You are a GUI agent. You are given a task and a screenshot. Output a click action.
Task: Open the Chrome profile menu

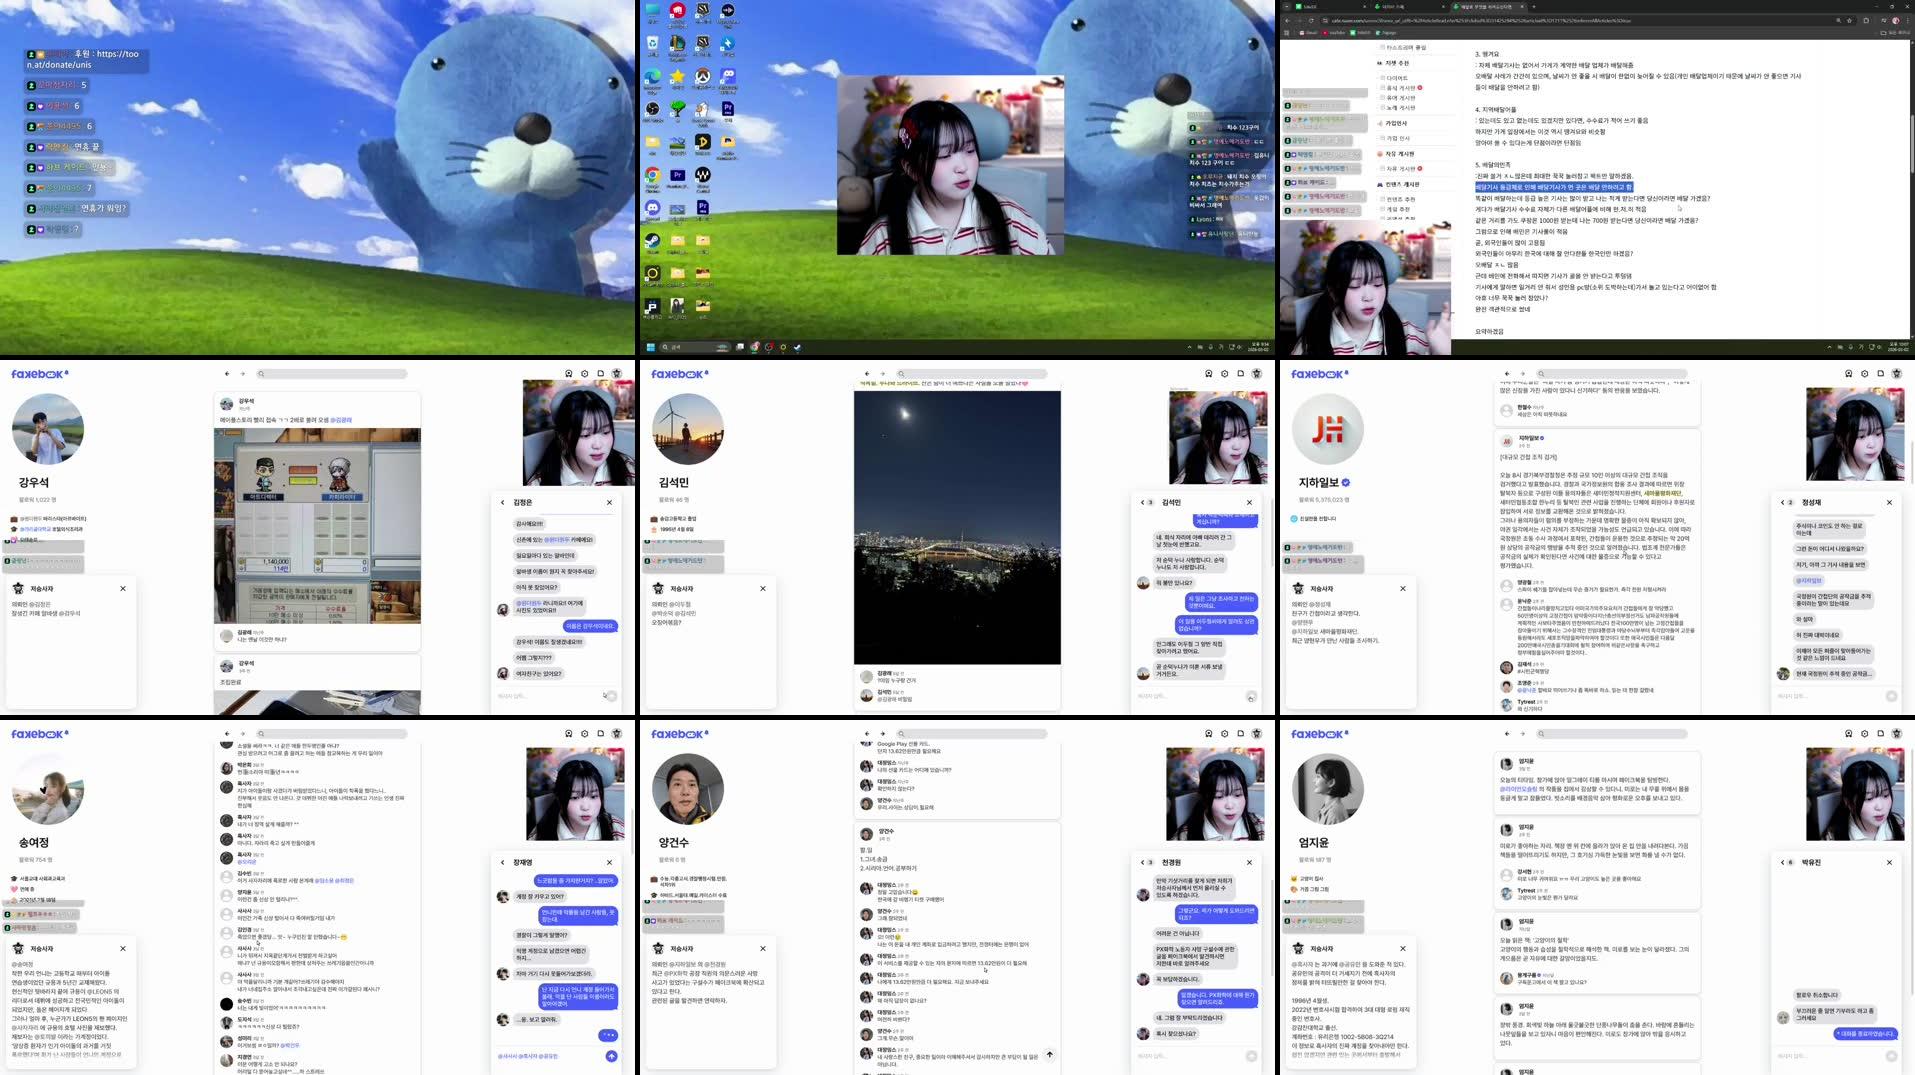(x=1896, y=21)
